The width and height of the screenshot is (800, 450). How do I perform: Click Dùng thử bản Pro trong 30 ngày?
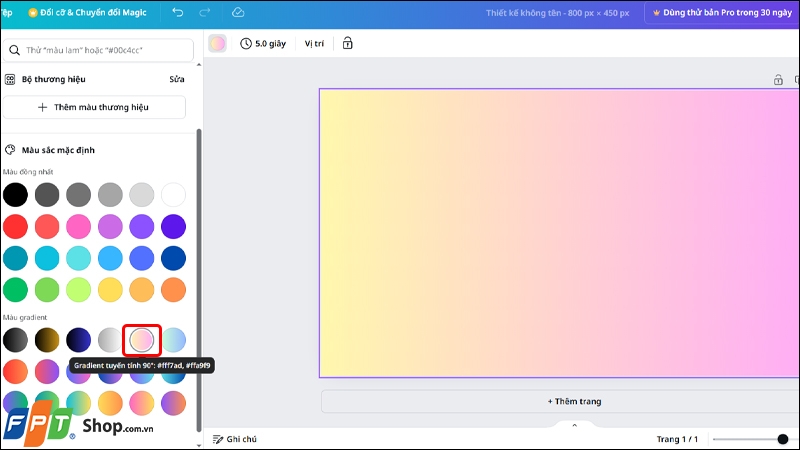coord(721,13)
